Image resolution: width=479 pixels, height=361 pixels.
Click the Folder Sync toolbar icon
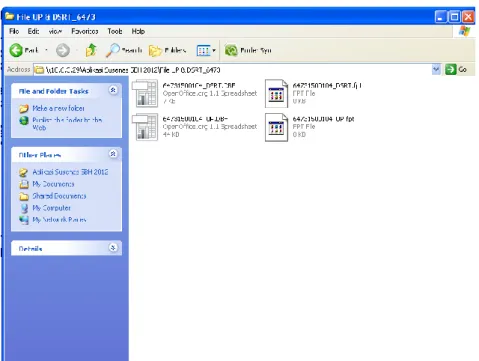(x=231, y=51)
